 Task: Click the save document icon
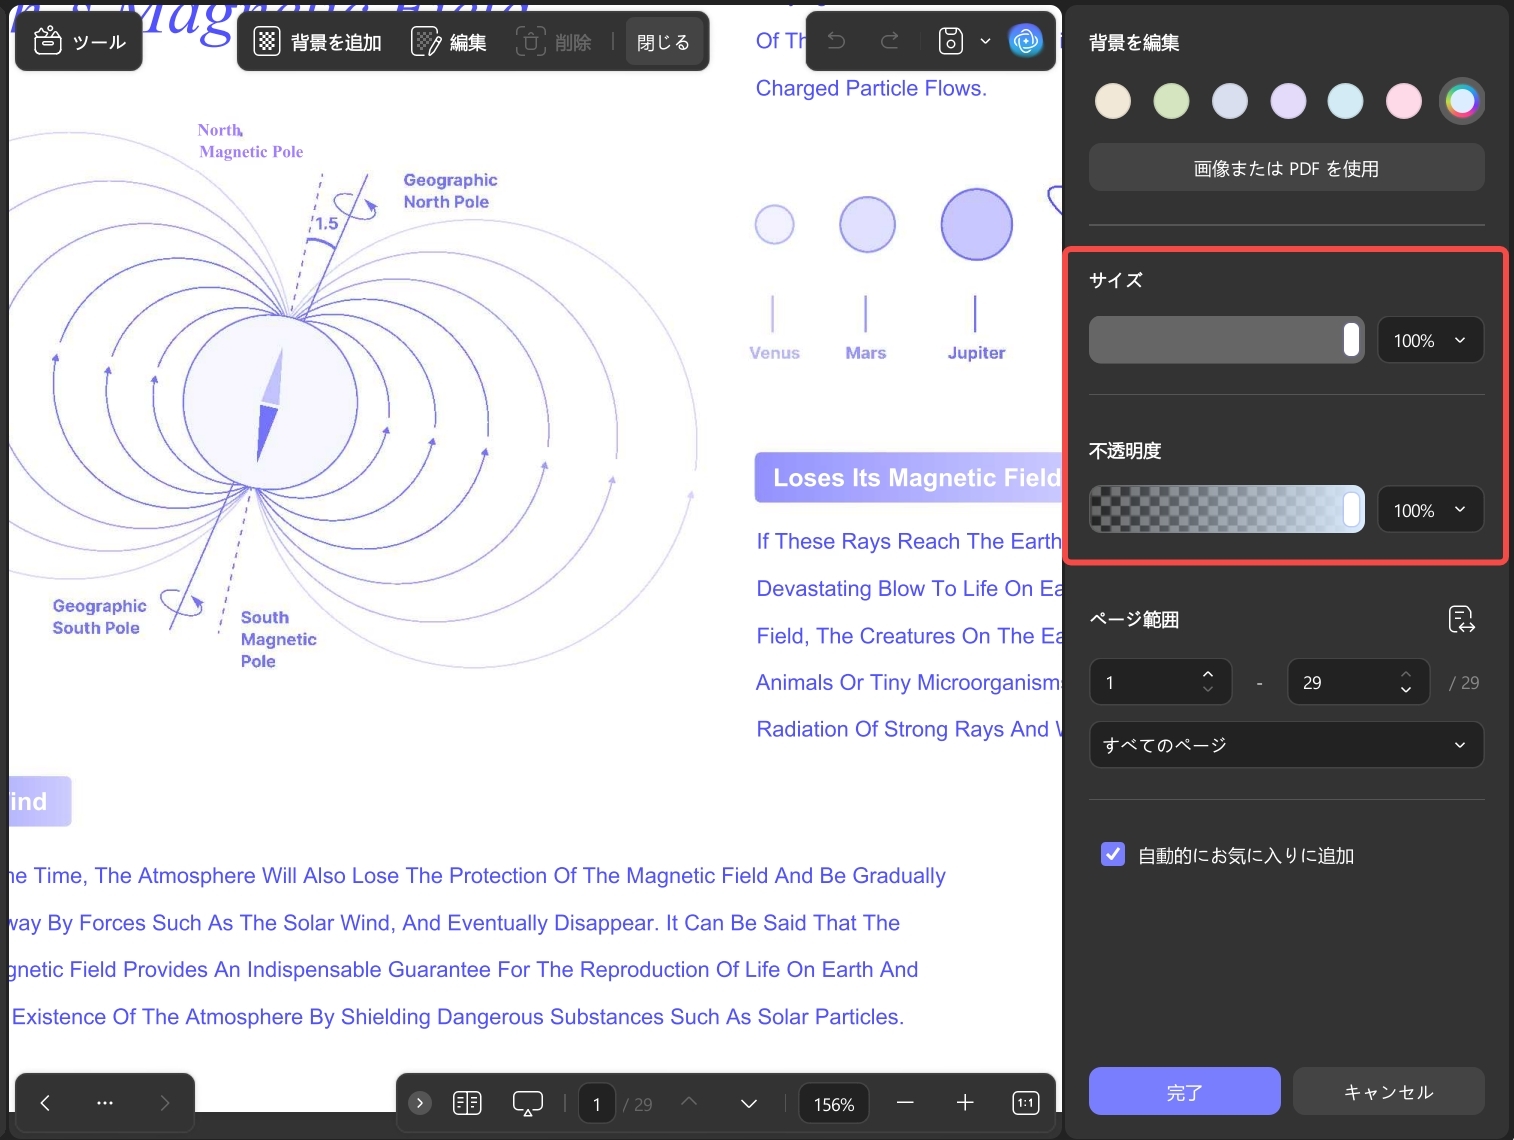(951, 41)
